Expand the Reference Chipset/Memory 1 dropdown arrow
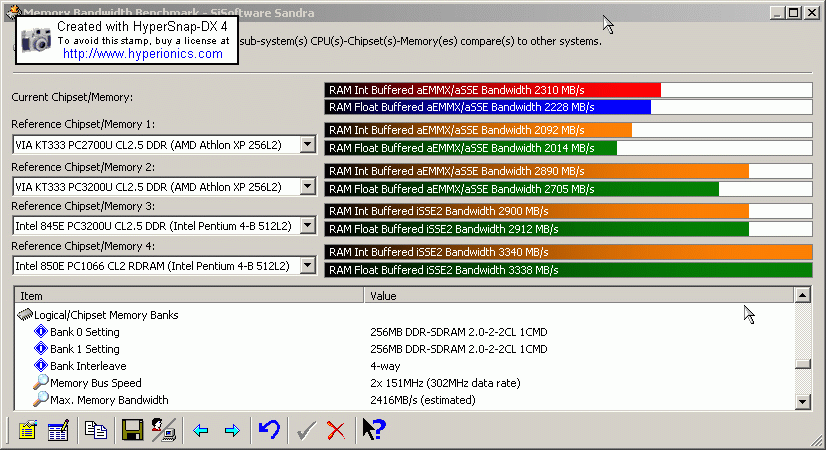This screenshot has height=450, width=826. click(308, 144)
